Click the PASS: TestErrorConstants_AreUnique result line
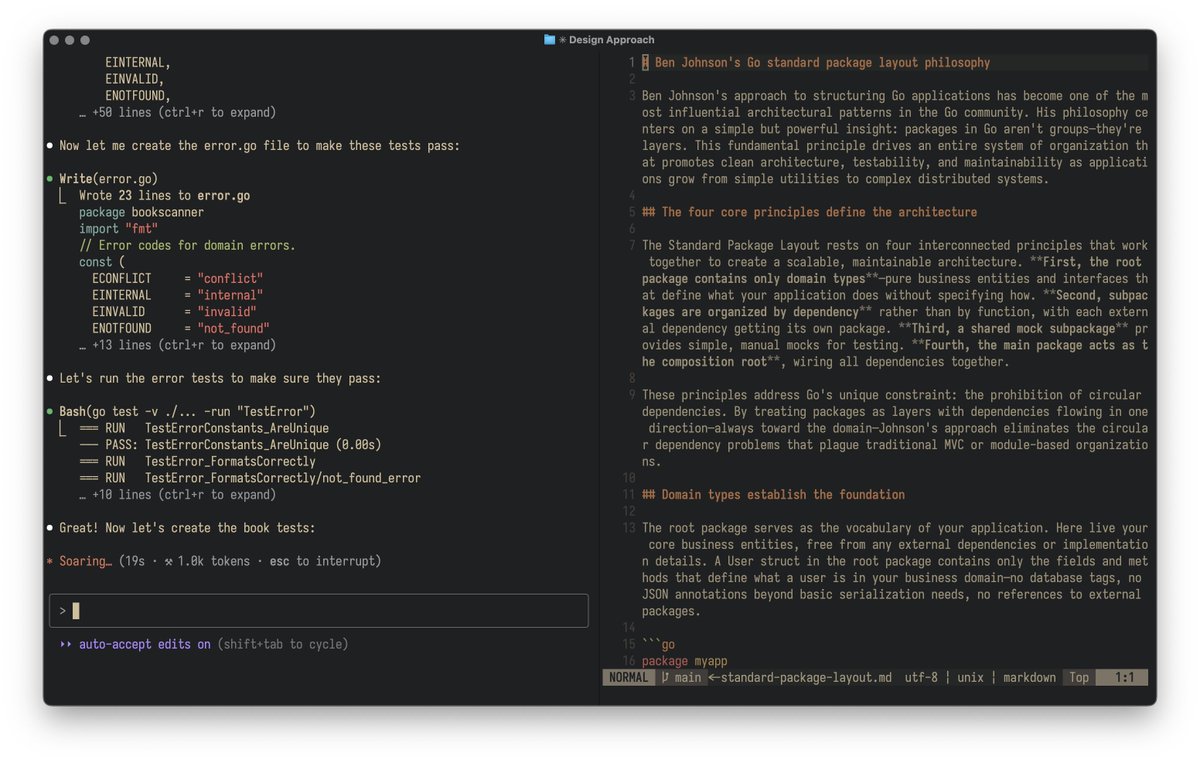 (230, 445)
